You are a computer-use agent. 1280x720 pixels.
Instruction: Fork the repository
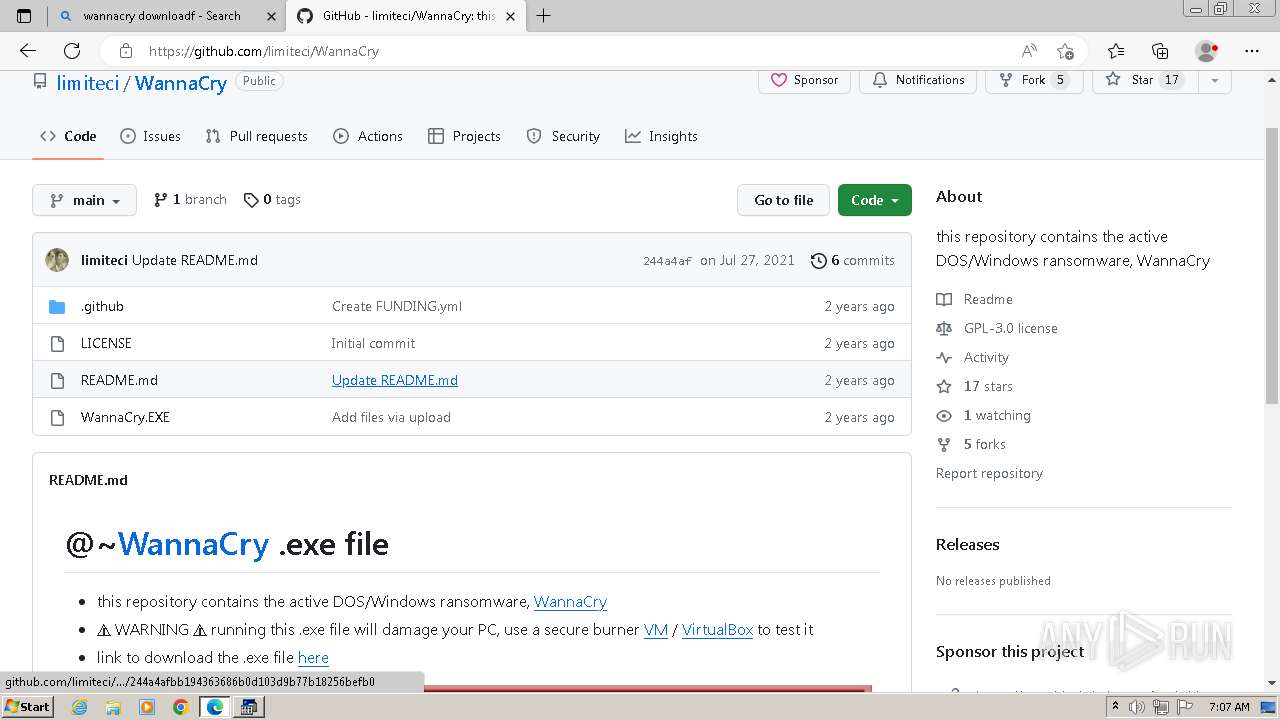pos(1034,80)
